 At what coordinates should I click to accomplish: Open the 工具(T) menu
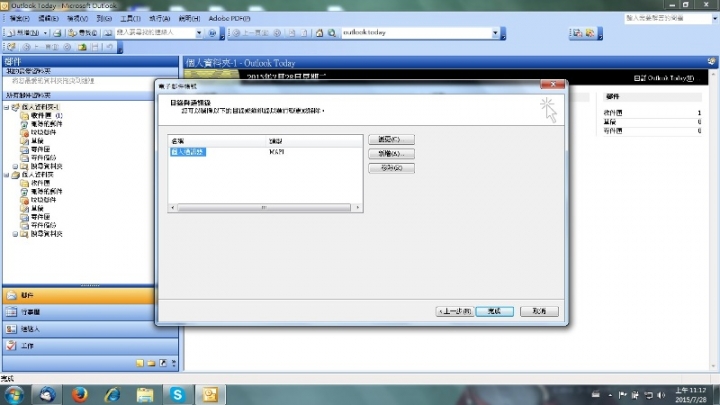(130, 18)
